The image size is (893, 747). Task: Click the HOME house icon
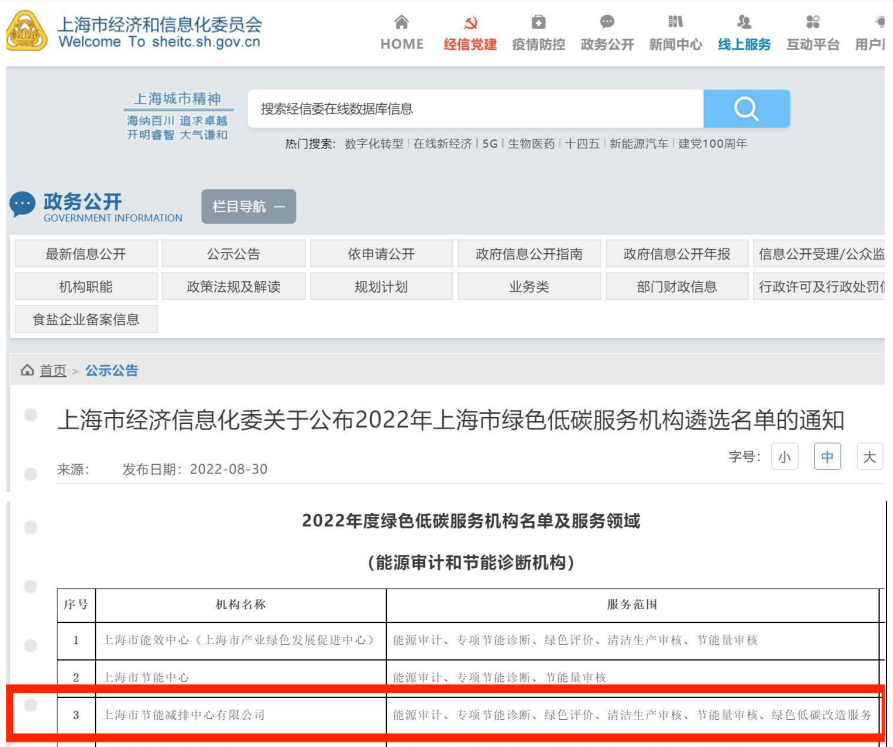coord(401,22)
